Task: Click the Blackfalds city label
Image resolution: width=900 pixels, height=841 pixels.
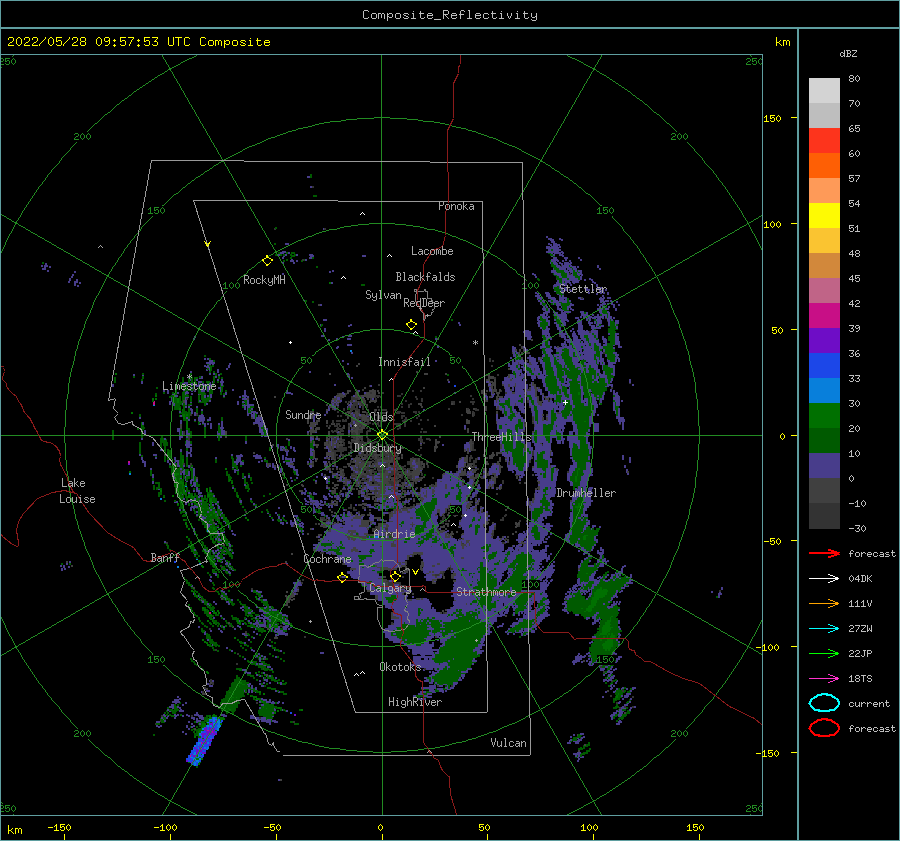Action: 425,277
